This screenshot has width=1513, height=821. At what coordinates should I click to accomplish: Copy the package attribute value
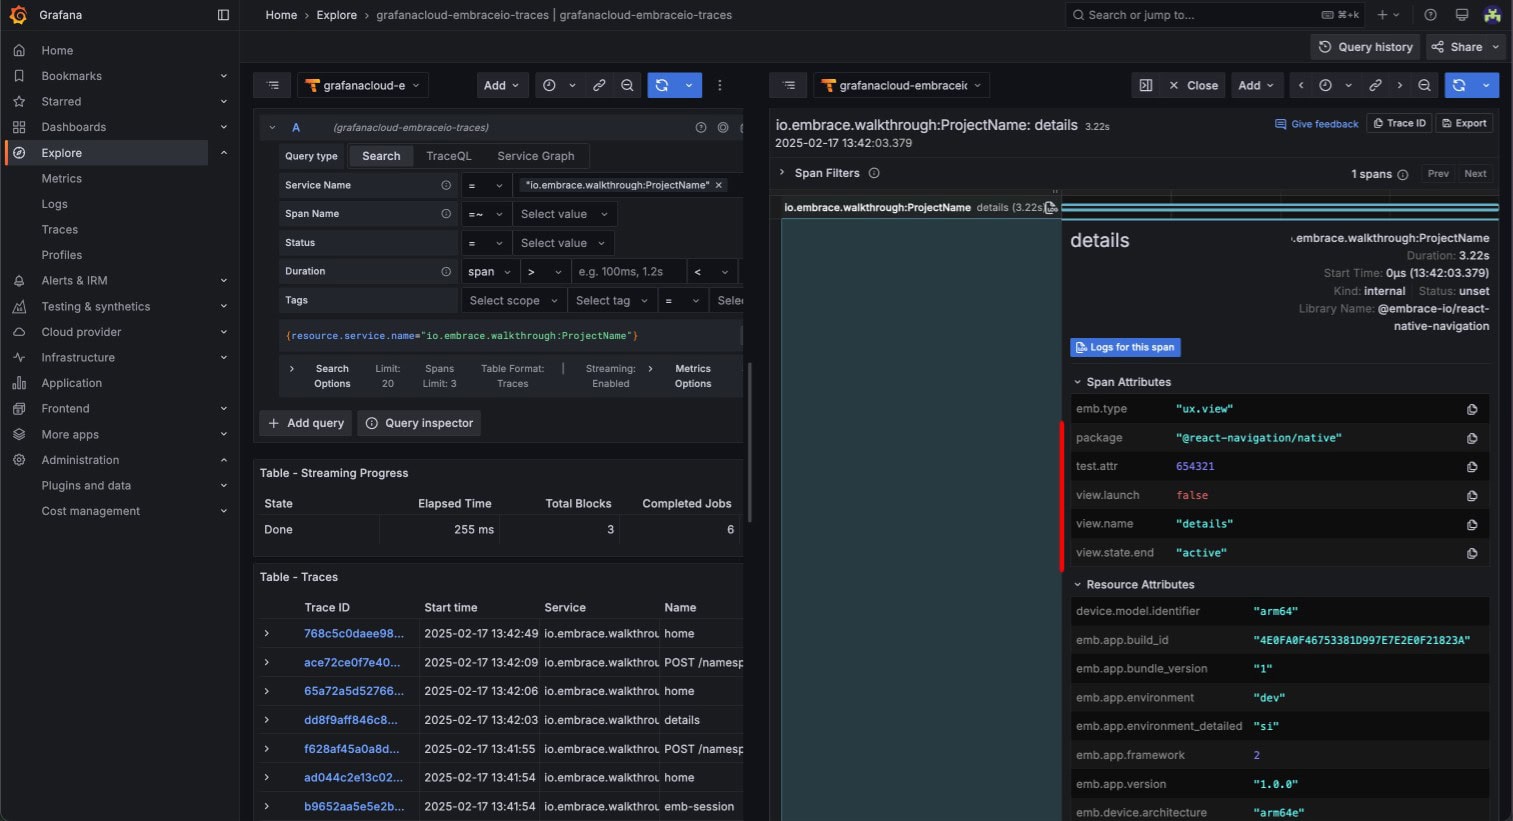[x=1472, y=439]
